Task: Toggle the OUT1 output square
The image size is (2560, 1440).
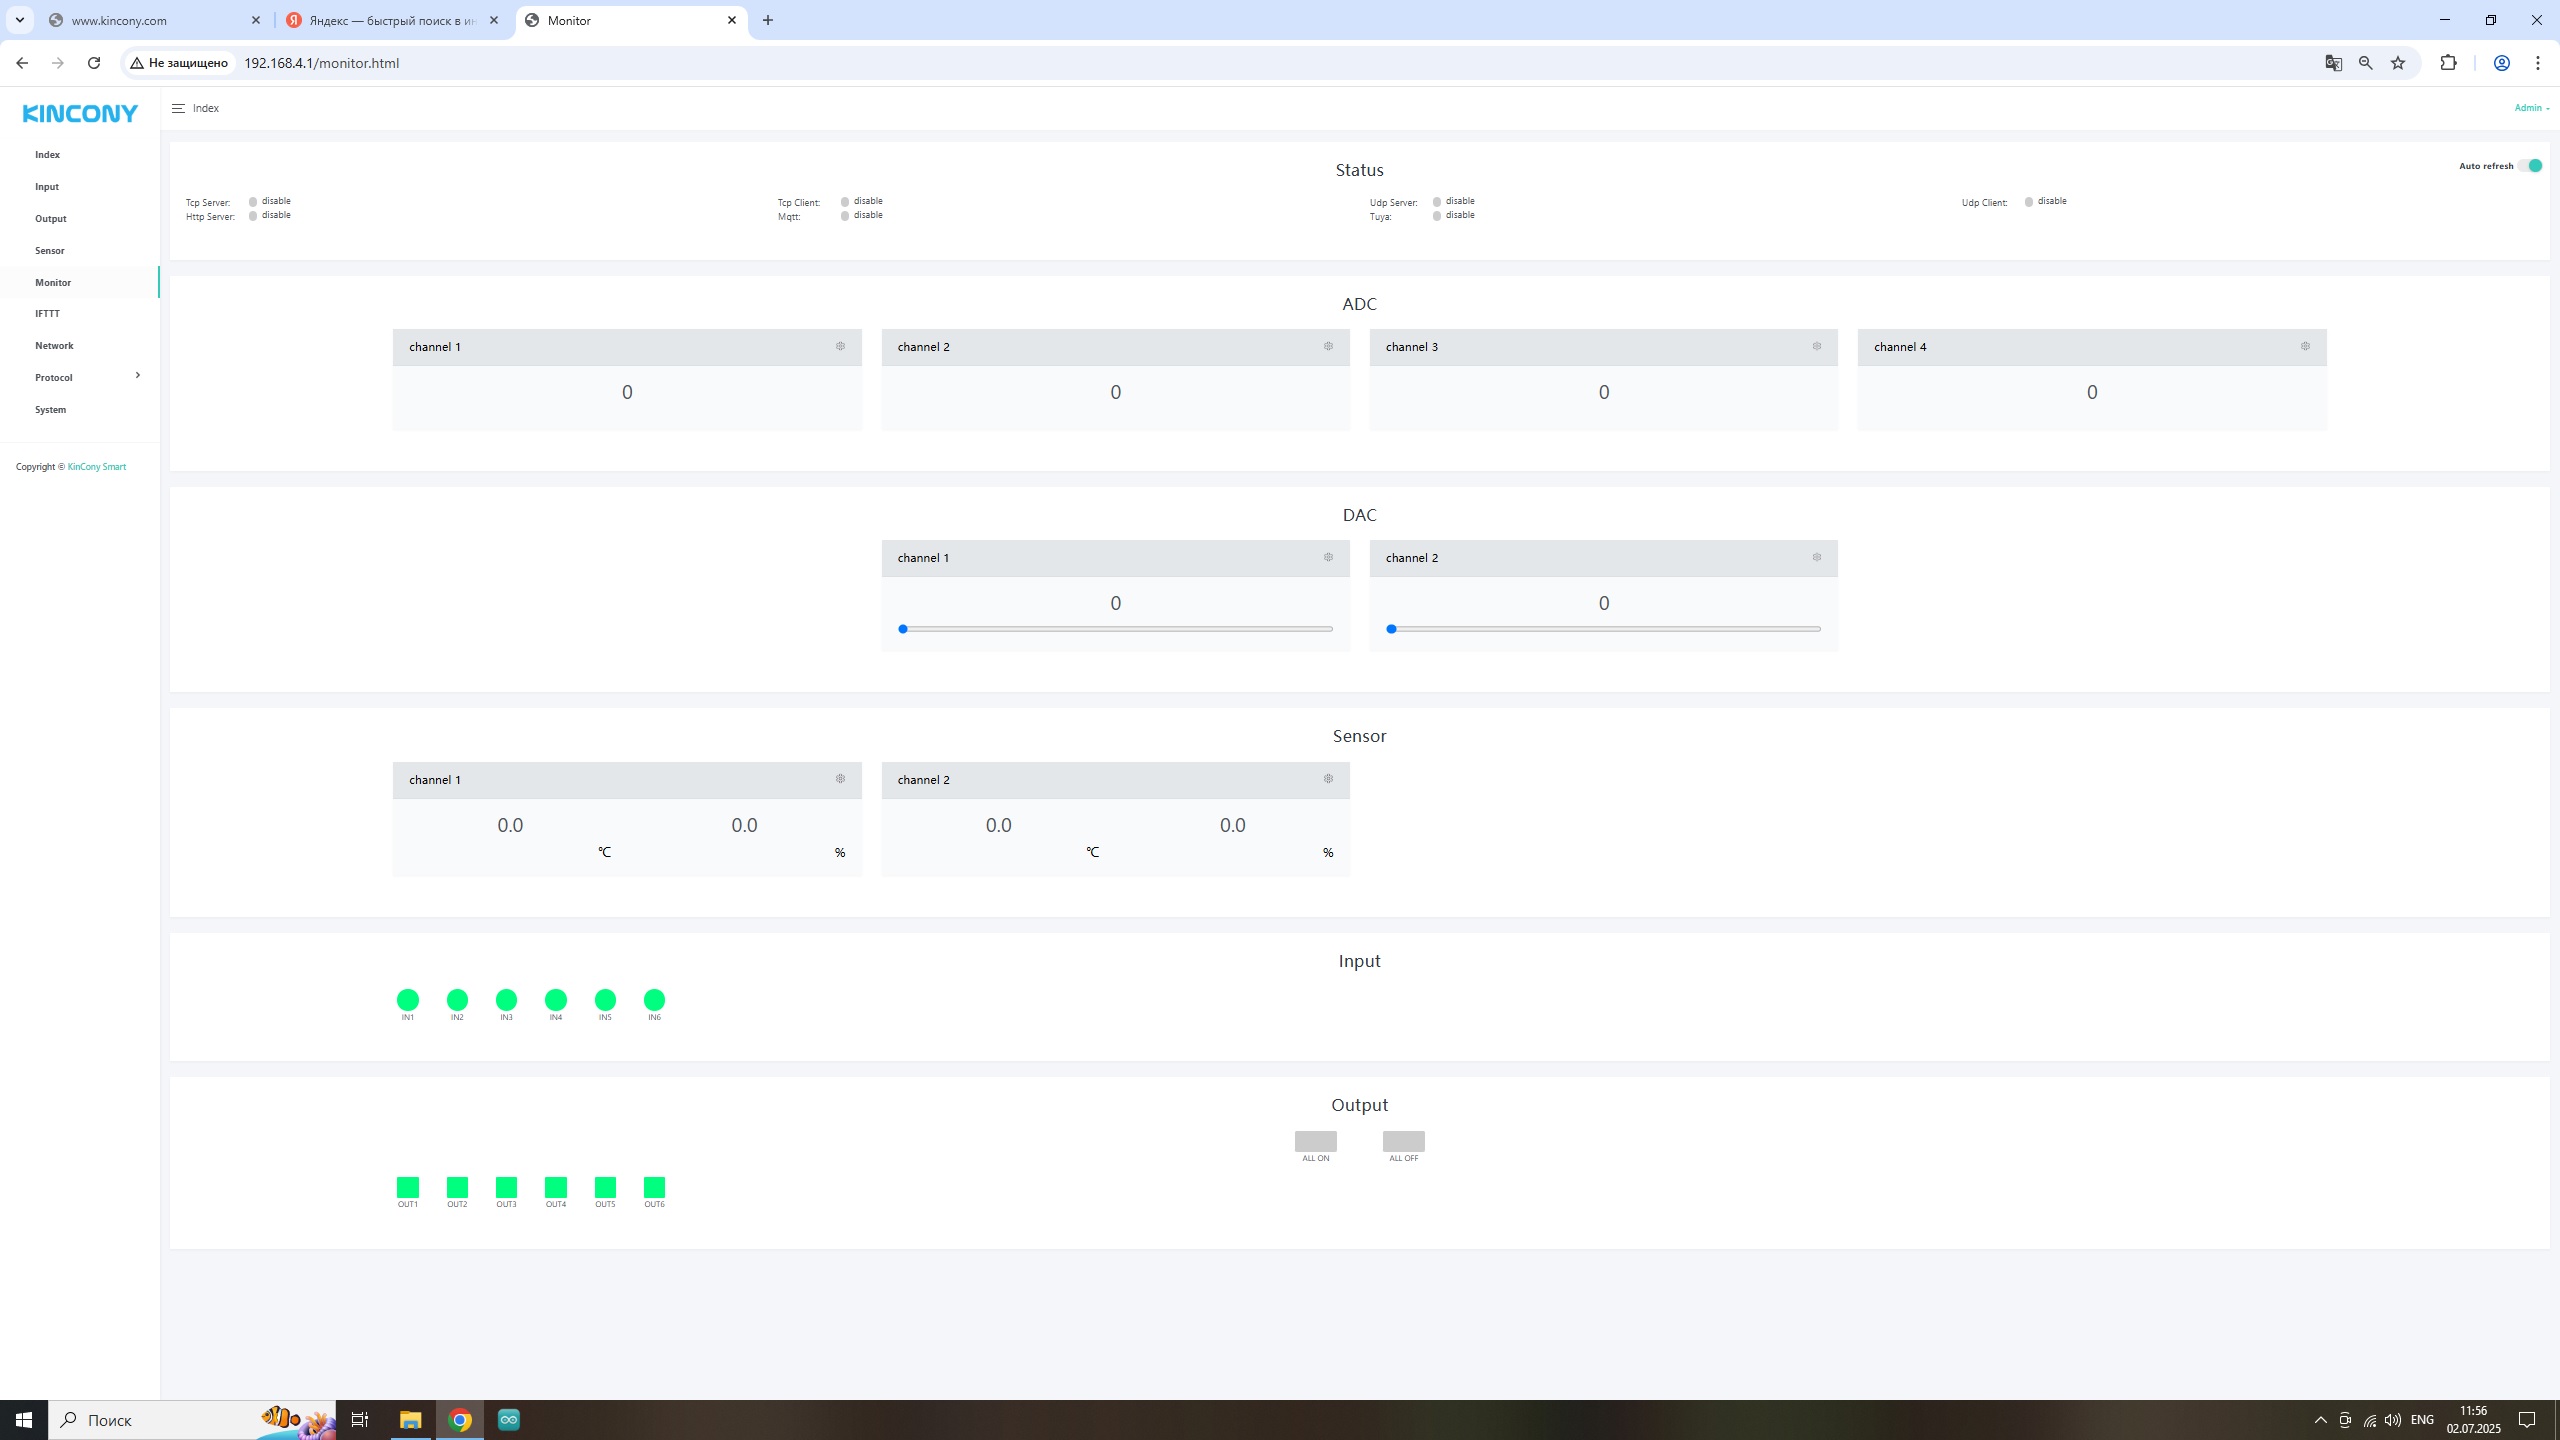Action: click(408, 1187)
